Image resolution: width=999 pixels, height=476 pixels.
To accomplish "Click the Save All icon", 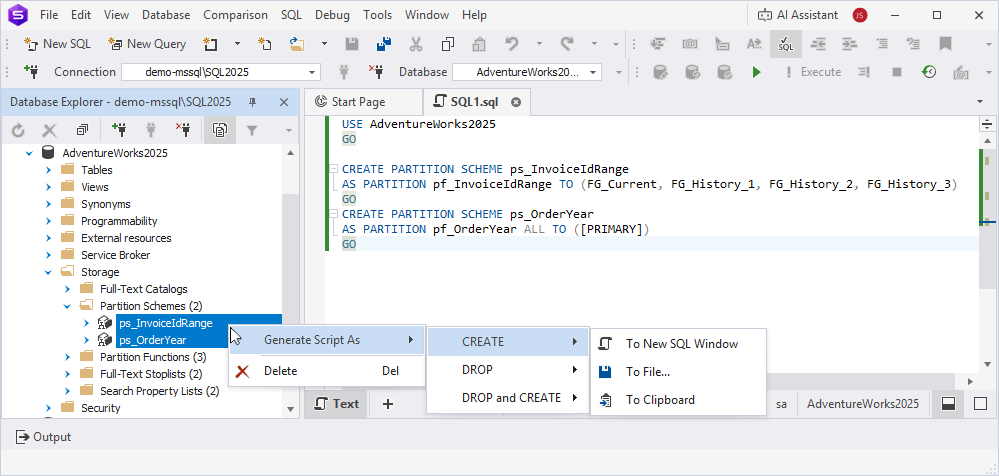I will tap(384, 44).
